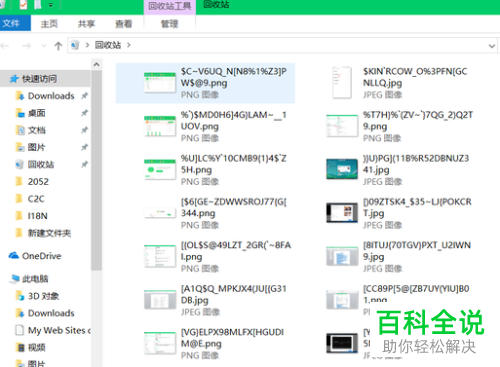Open 图片 in quick access
This screenshot has width=500, height=367.
point(36,147)
